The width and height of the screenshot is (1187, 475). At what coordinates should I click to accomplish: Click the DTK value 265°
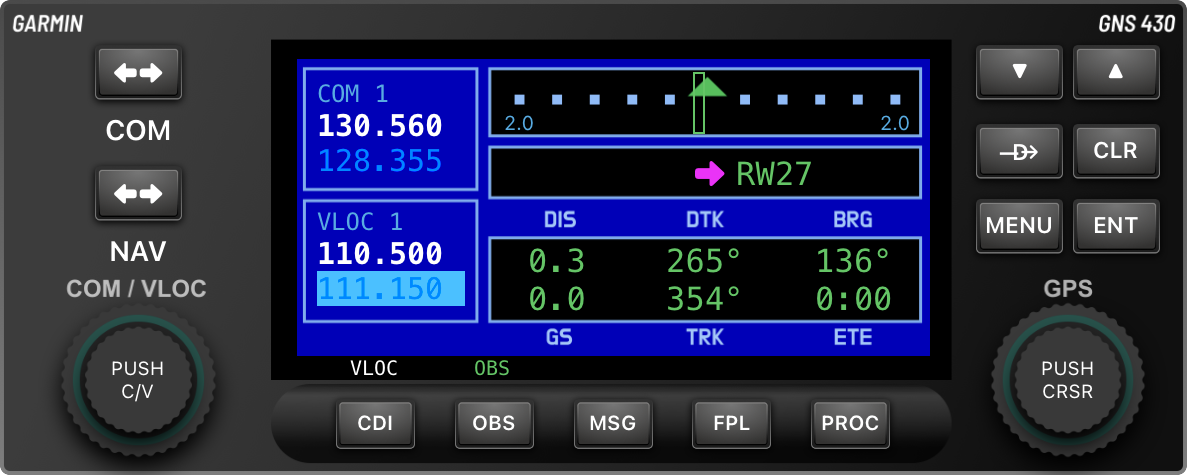point(704,261)
